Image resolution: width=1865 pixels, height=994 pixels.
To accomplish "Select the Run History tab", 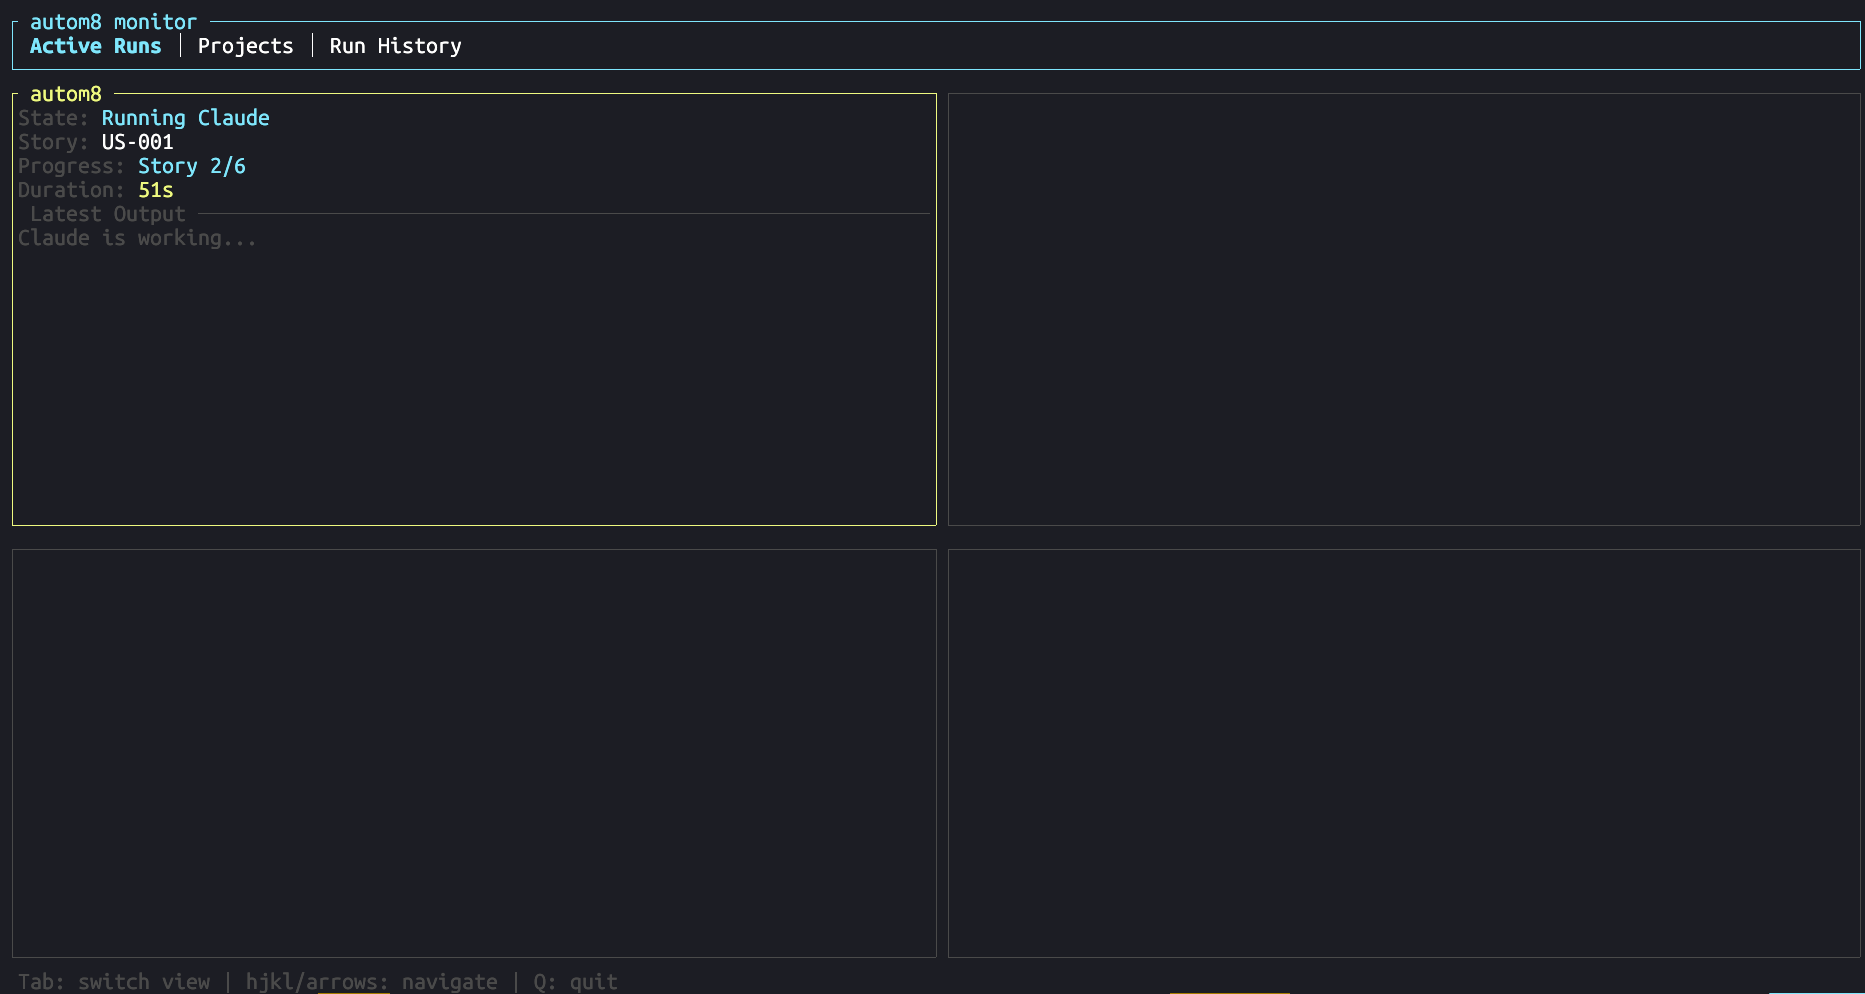I will 395,46.
